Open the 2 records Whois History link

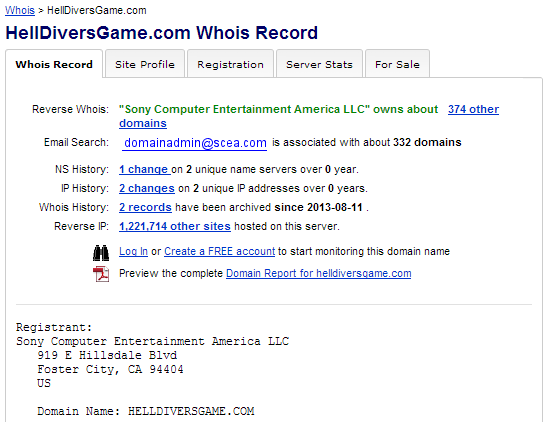coord(145,207)
